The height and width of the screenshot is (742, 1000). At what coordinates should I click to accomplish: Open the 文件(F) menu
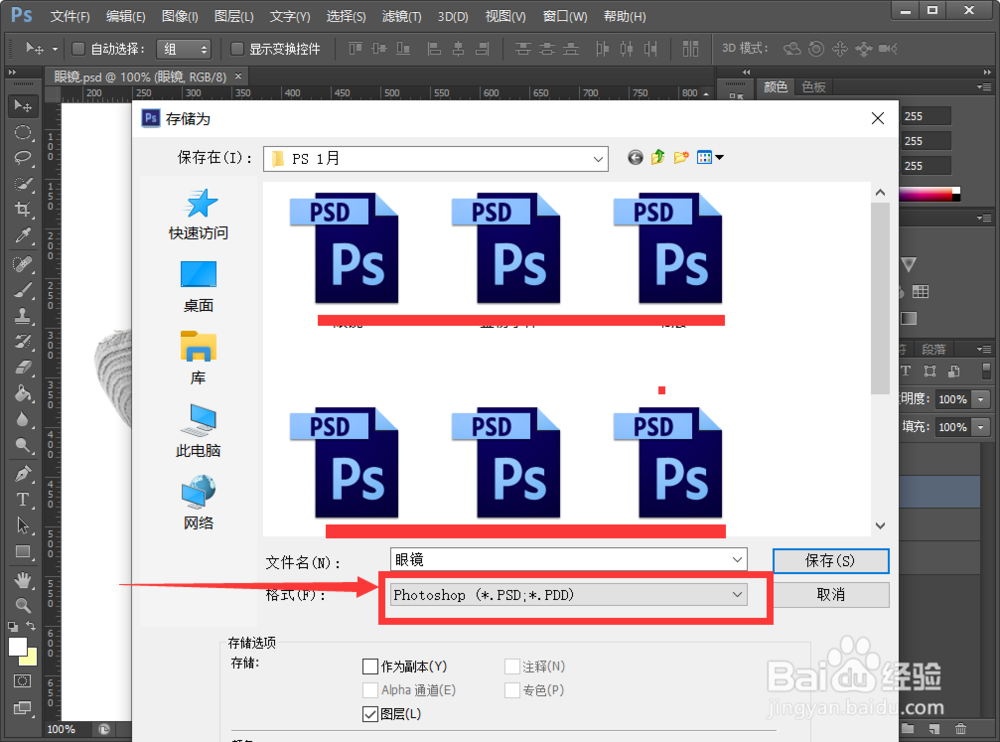tap(70, 17)
